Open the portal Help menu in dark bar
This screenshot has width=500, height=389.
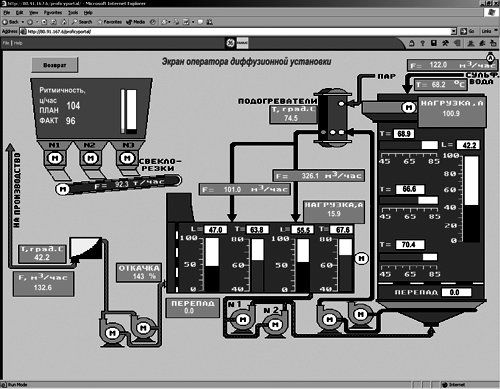[18, 43]
